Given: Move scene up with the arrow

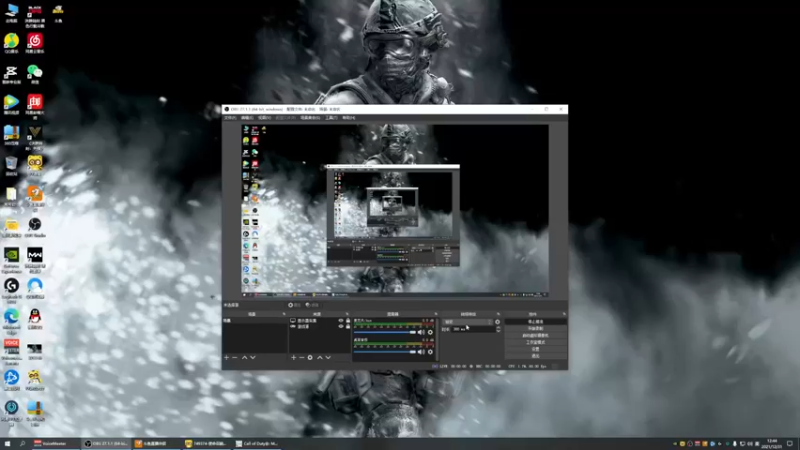Looking at the screenshot, I should 244,357.
